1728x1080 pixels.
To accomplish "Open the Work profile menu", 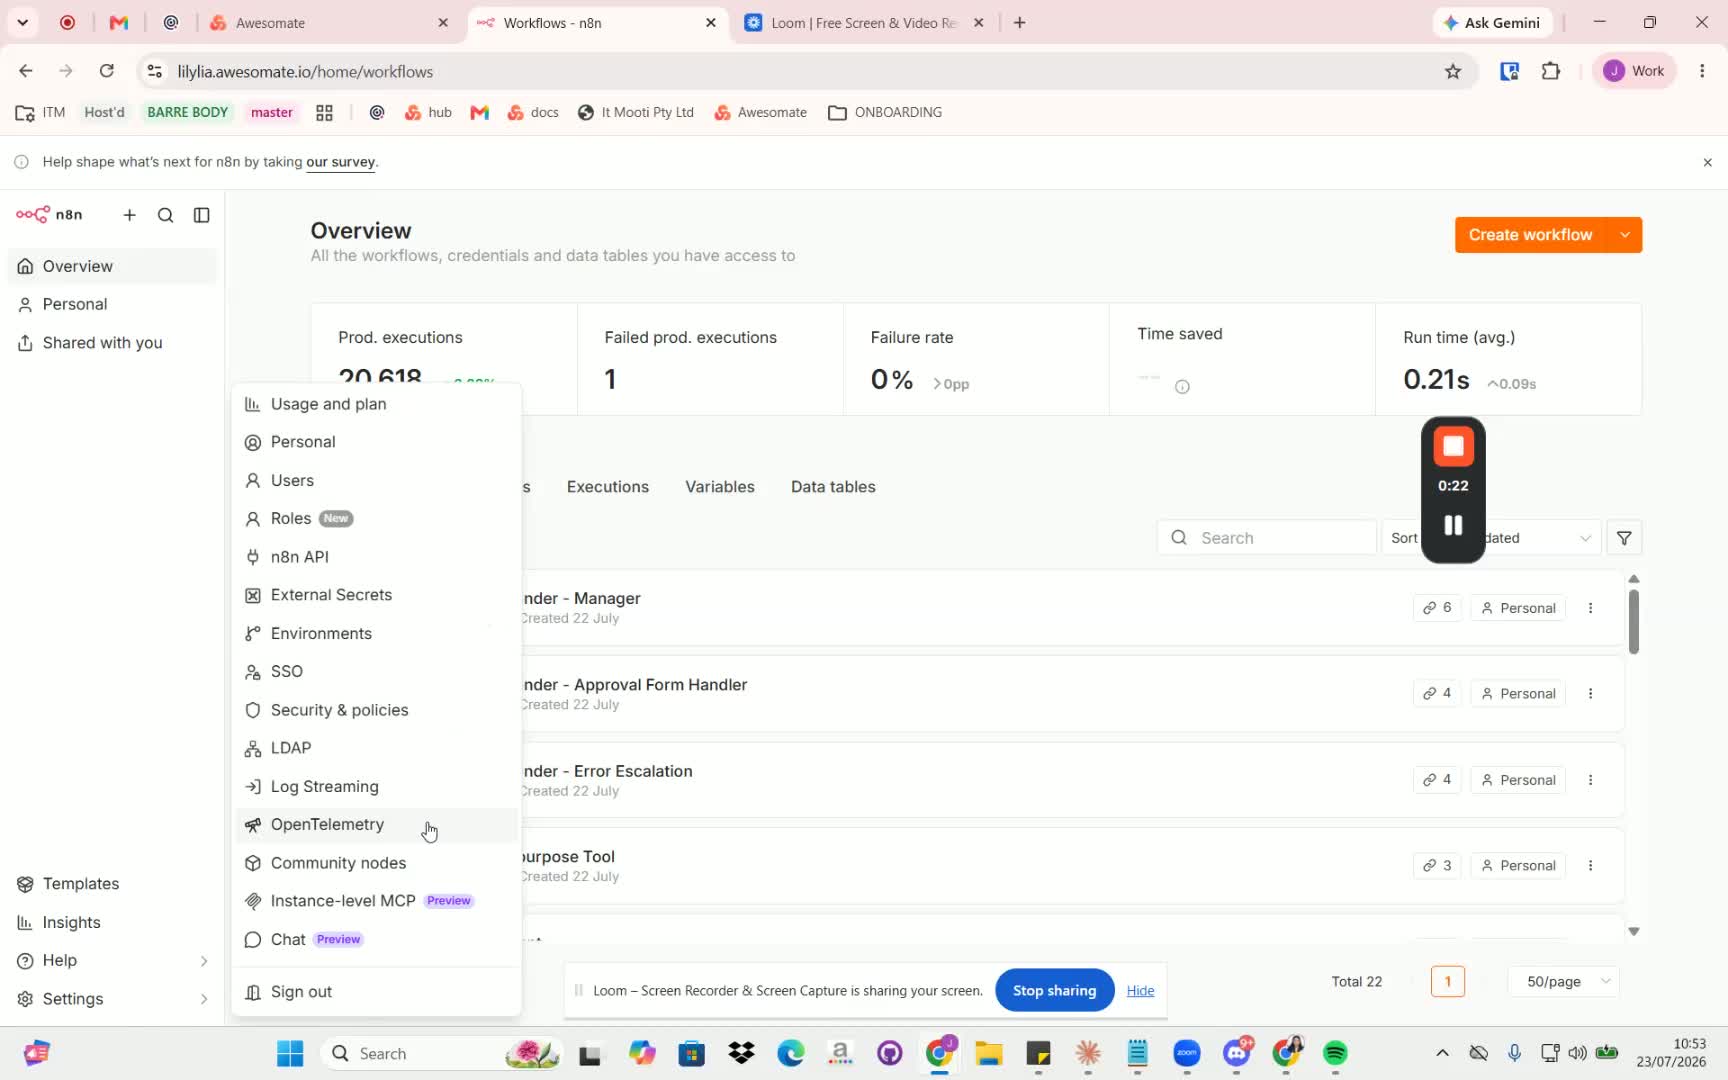I will (1634, 71).
